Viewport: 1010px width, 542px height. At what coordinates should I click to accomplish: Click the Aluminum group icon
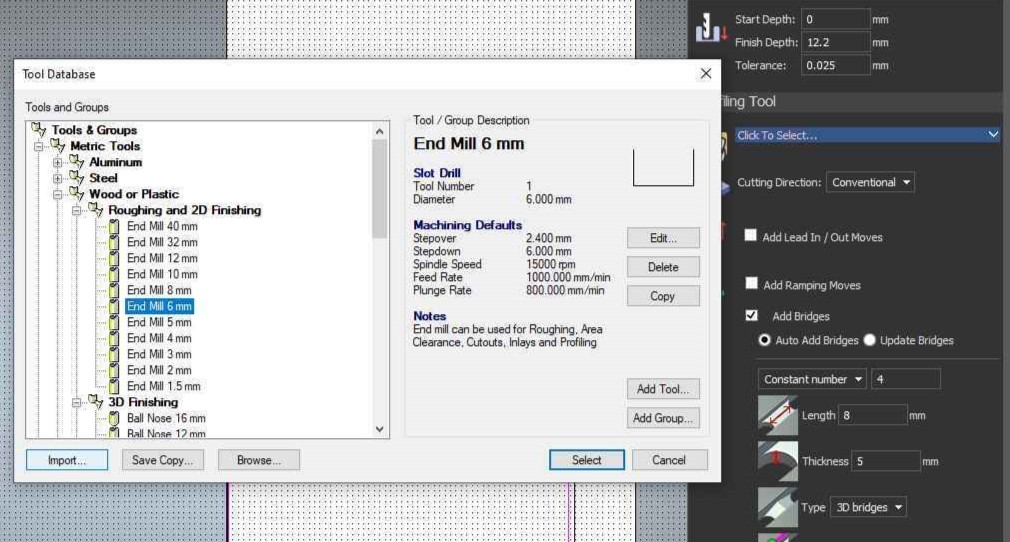pyautogui.click(x=77, y=162)
